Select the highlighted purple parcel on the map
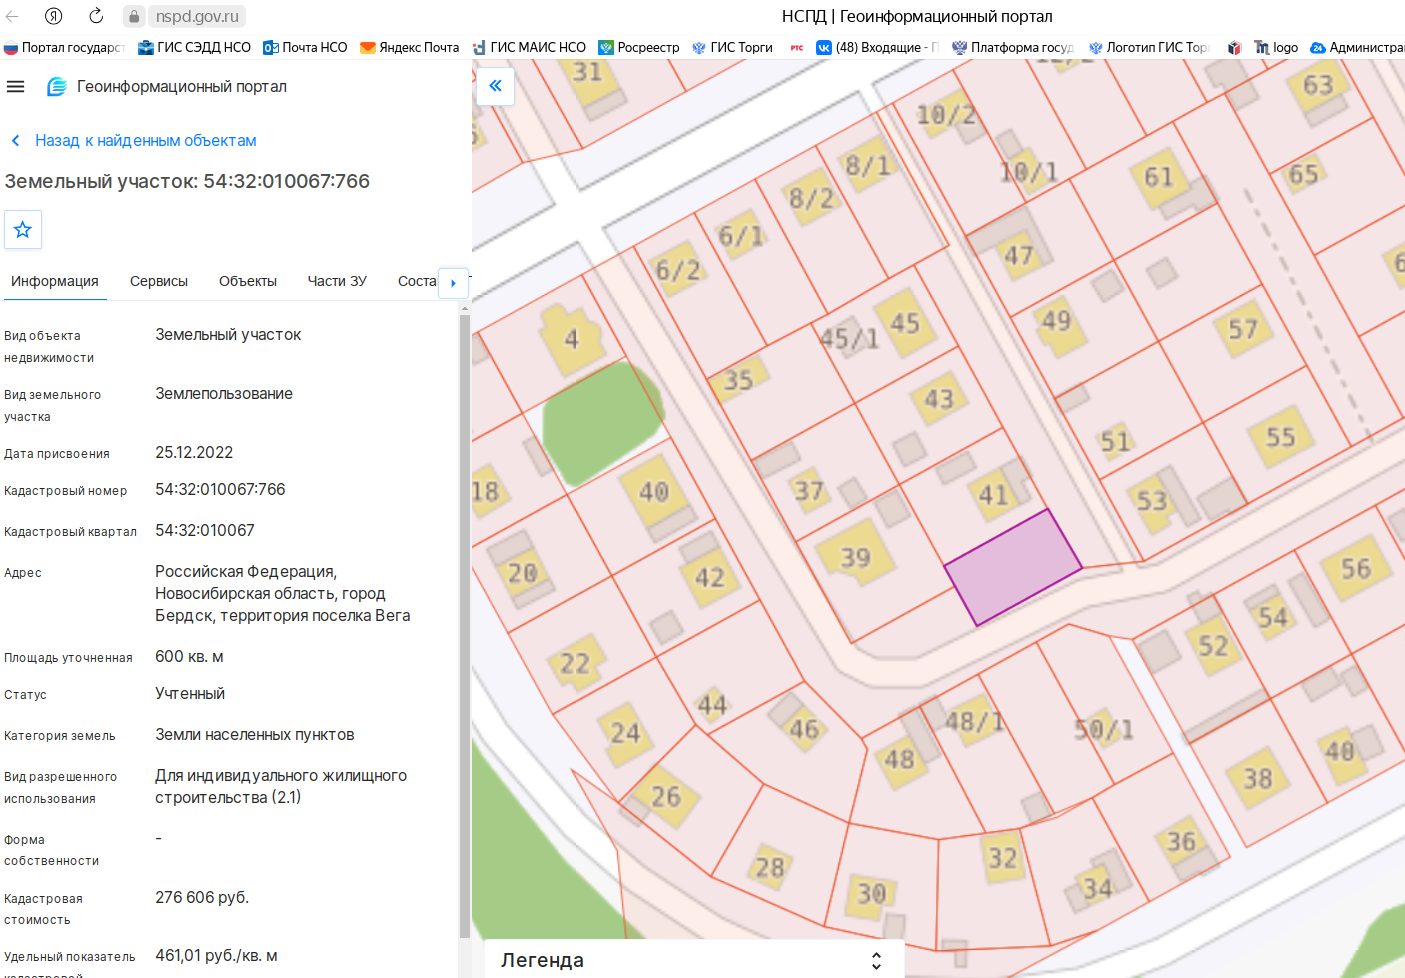The height and width of the screenshot is (978, 1405). pos(1013,567)
